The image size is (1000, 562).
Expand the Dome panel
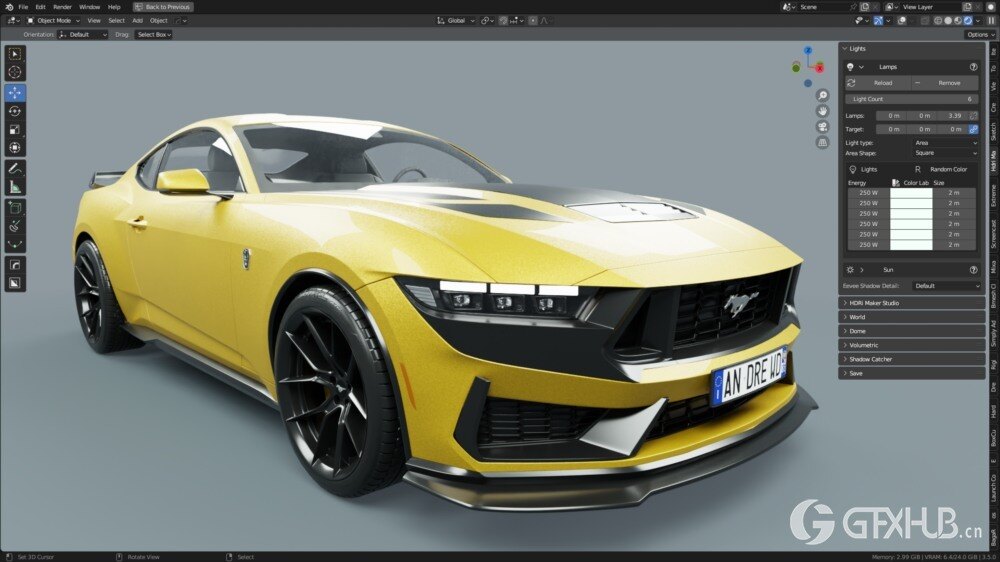click(x=912, y=331)
